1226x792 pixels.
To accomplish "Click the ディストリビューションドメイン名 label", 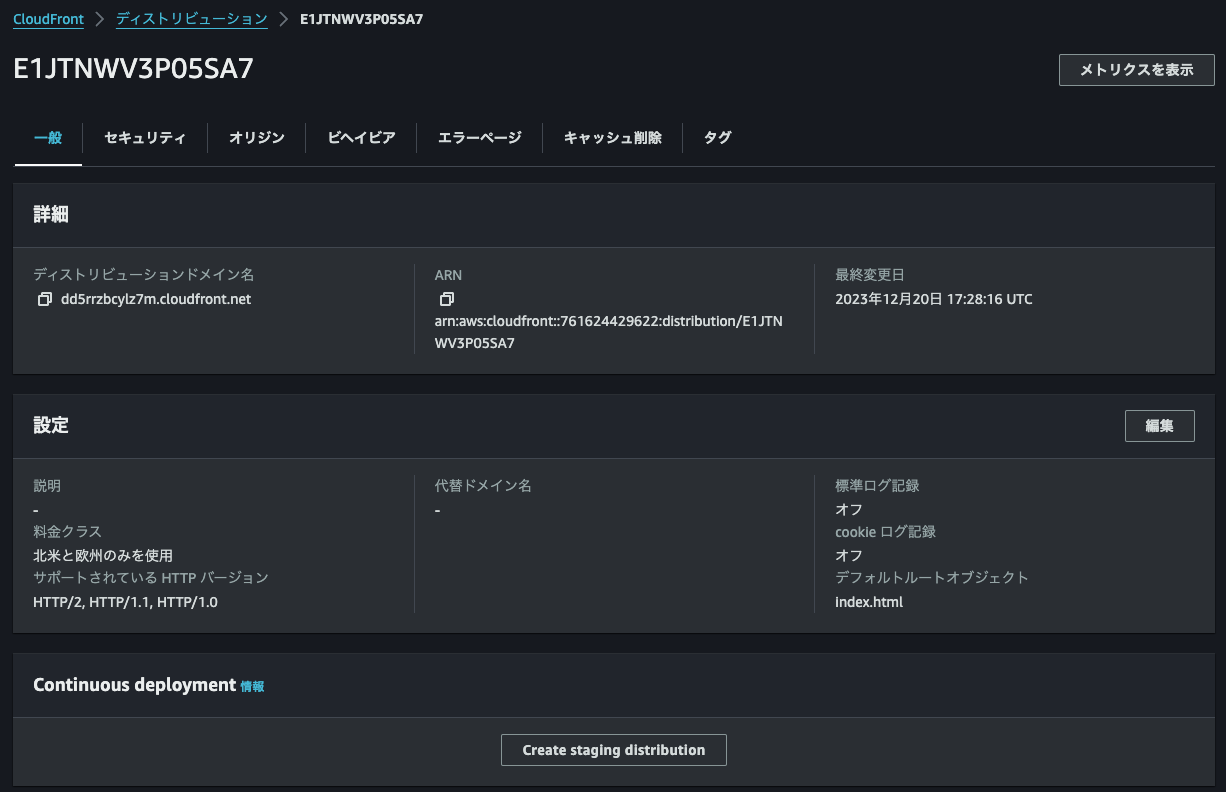I will pyautogui.click(x=144, y=274).
